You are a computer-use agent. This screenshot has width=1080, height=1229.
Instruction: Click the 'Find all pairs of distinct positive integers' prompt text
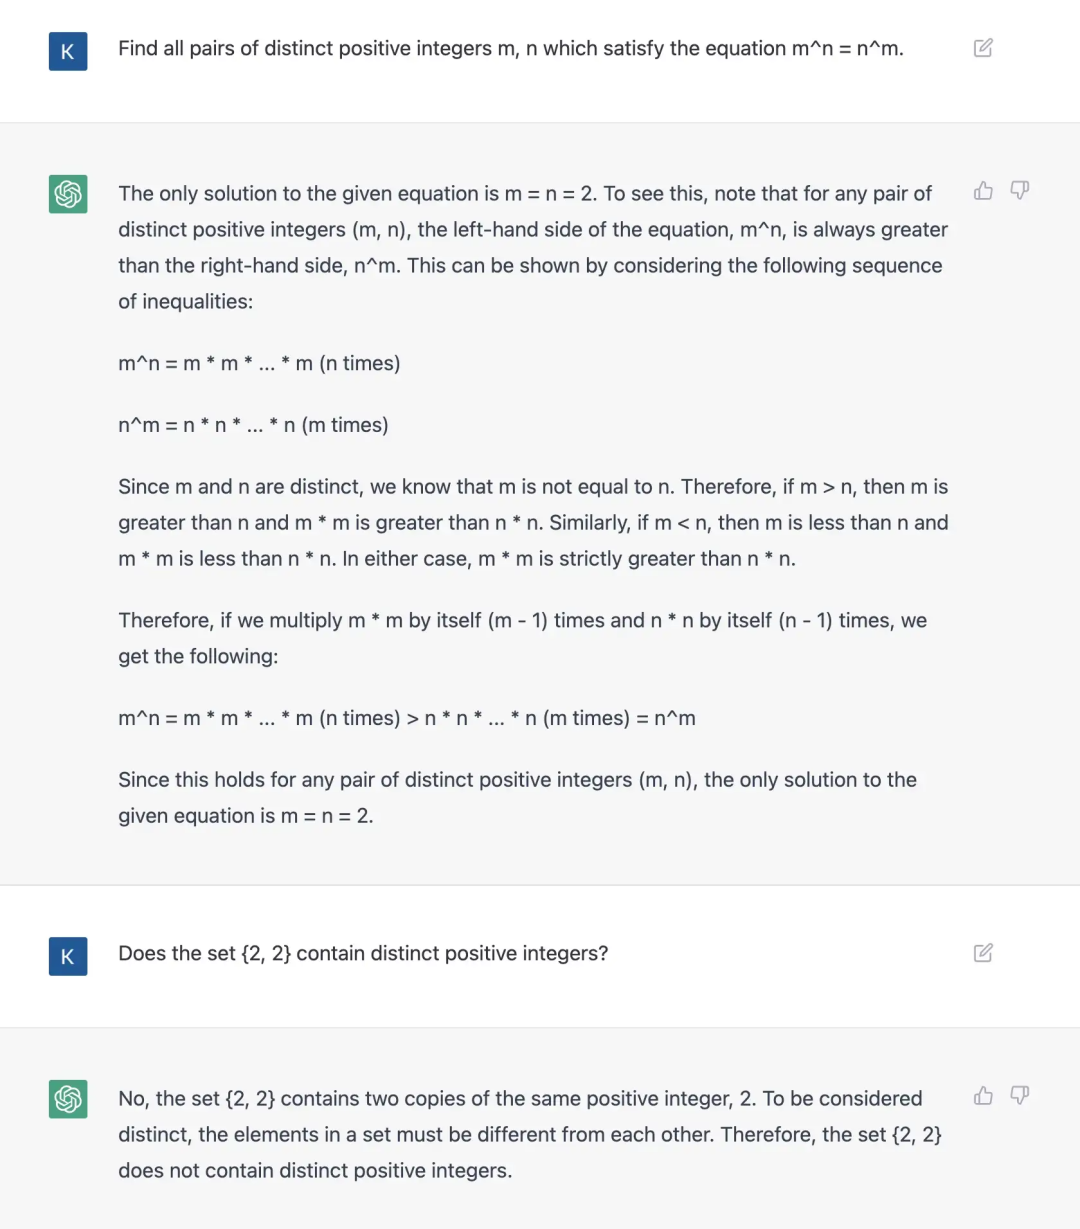point(511,49)
